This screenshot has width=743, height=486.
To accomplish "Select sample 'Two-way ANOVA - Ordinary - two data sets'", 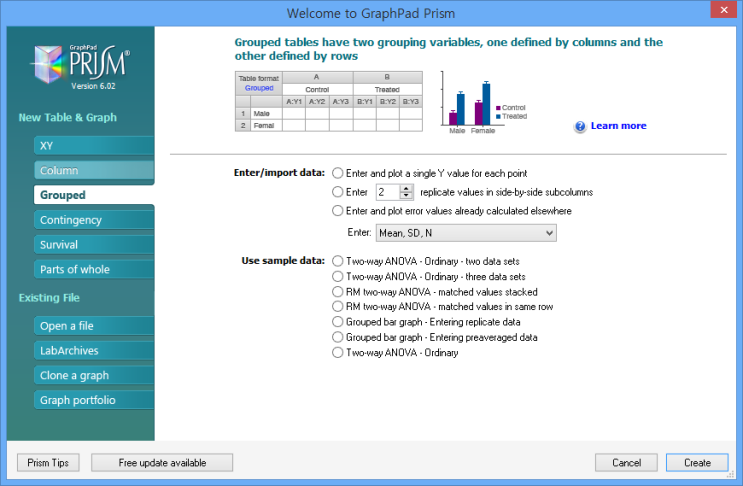I will pos(337,261).
